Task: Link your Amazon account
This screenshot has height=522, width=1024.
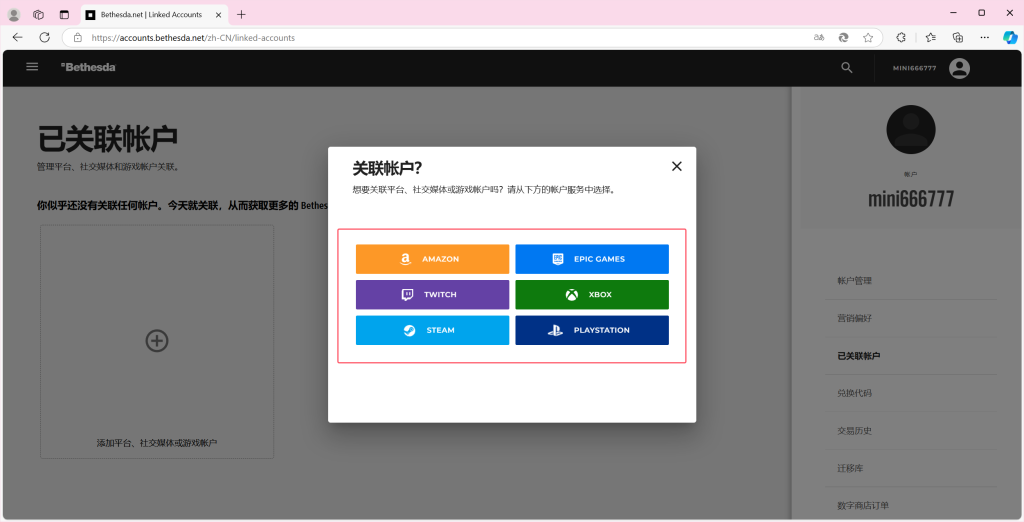Action: (432, 259)
